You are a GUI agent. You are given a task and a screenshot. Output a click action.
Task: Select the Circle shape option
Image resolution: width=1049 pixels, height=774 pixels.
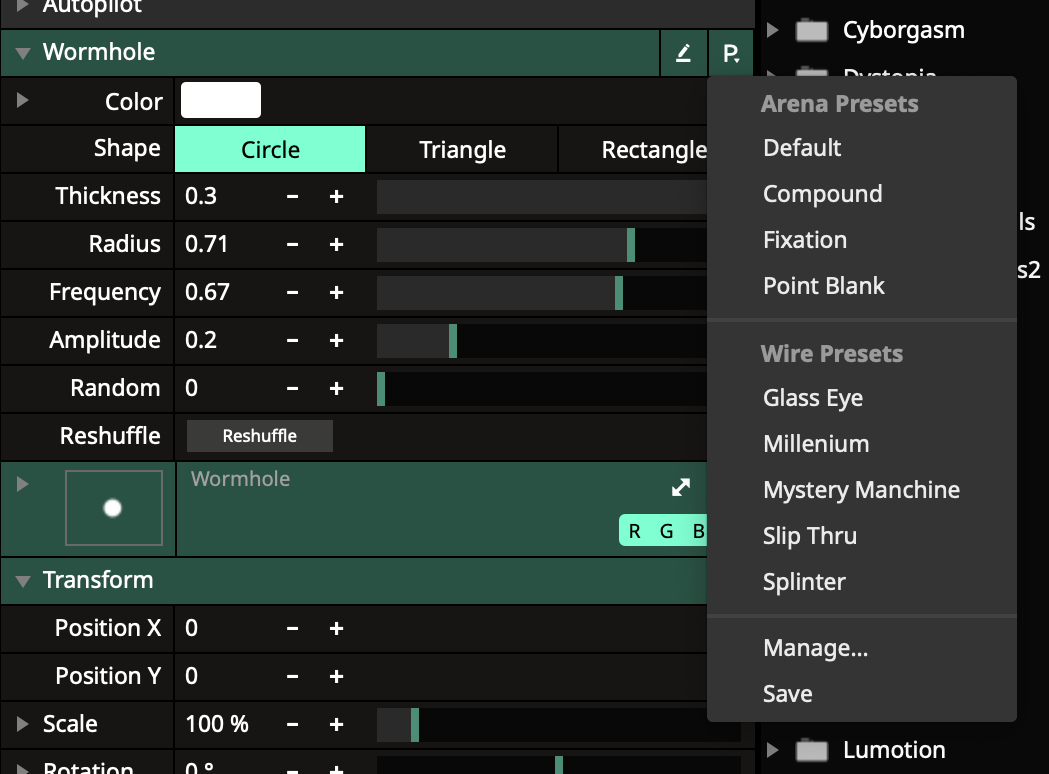pyautogui.click(x=270, y=150)
